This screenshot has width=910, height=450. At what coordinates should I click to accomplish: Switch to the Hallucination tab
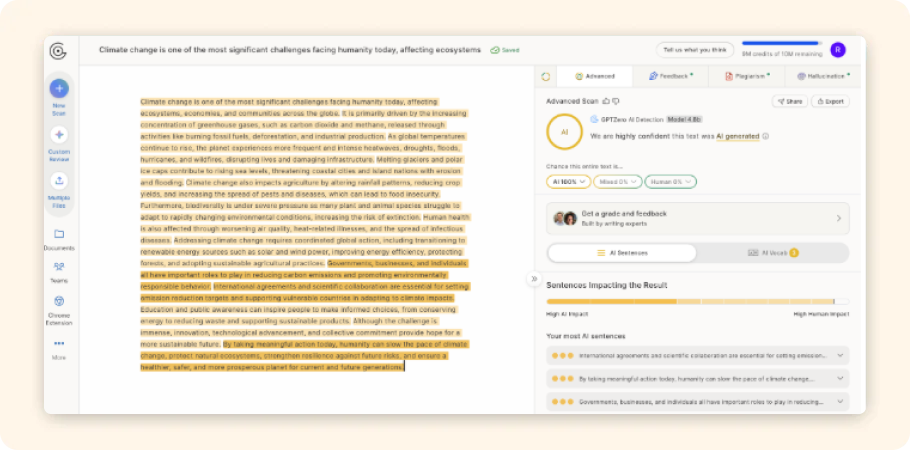[x=823, y=76]
